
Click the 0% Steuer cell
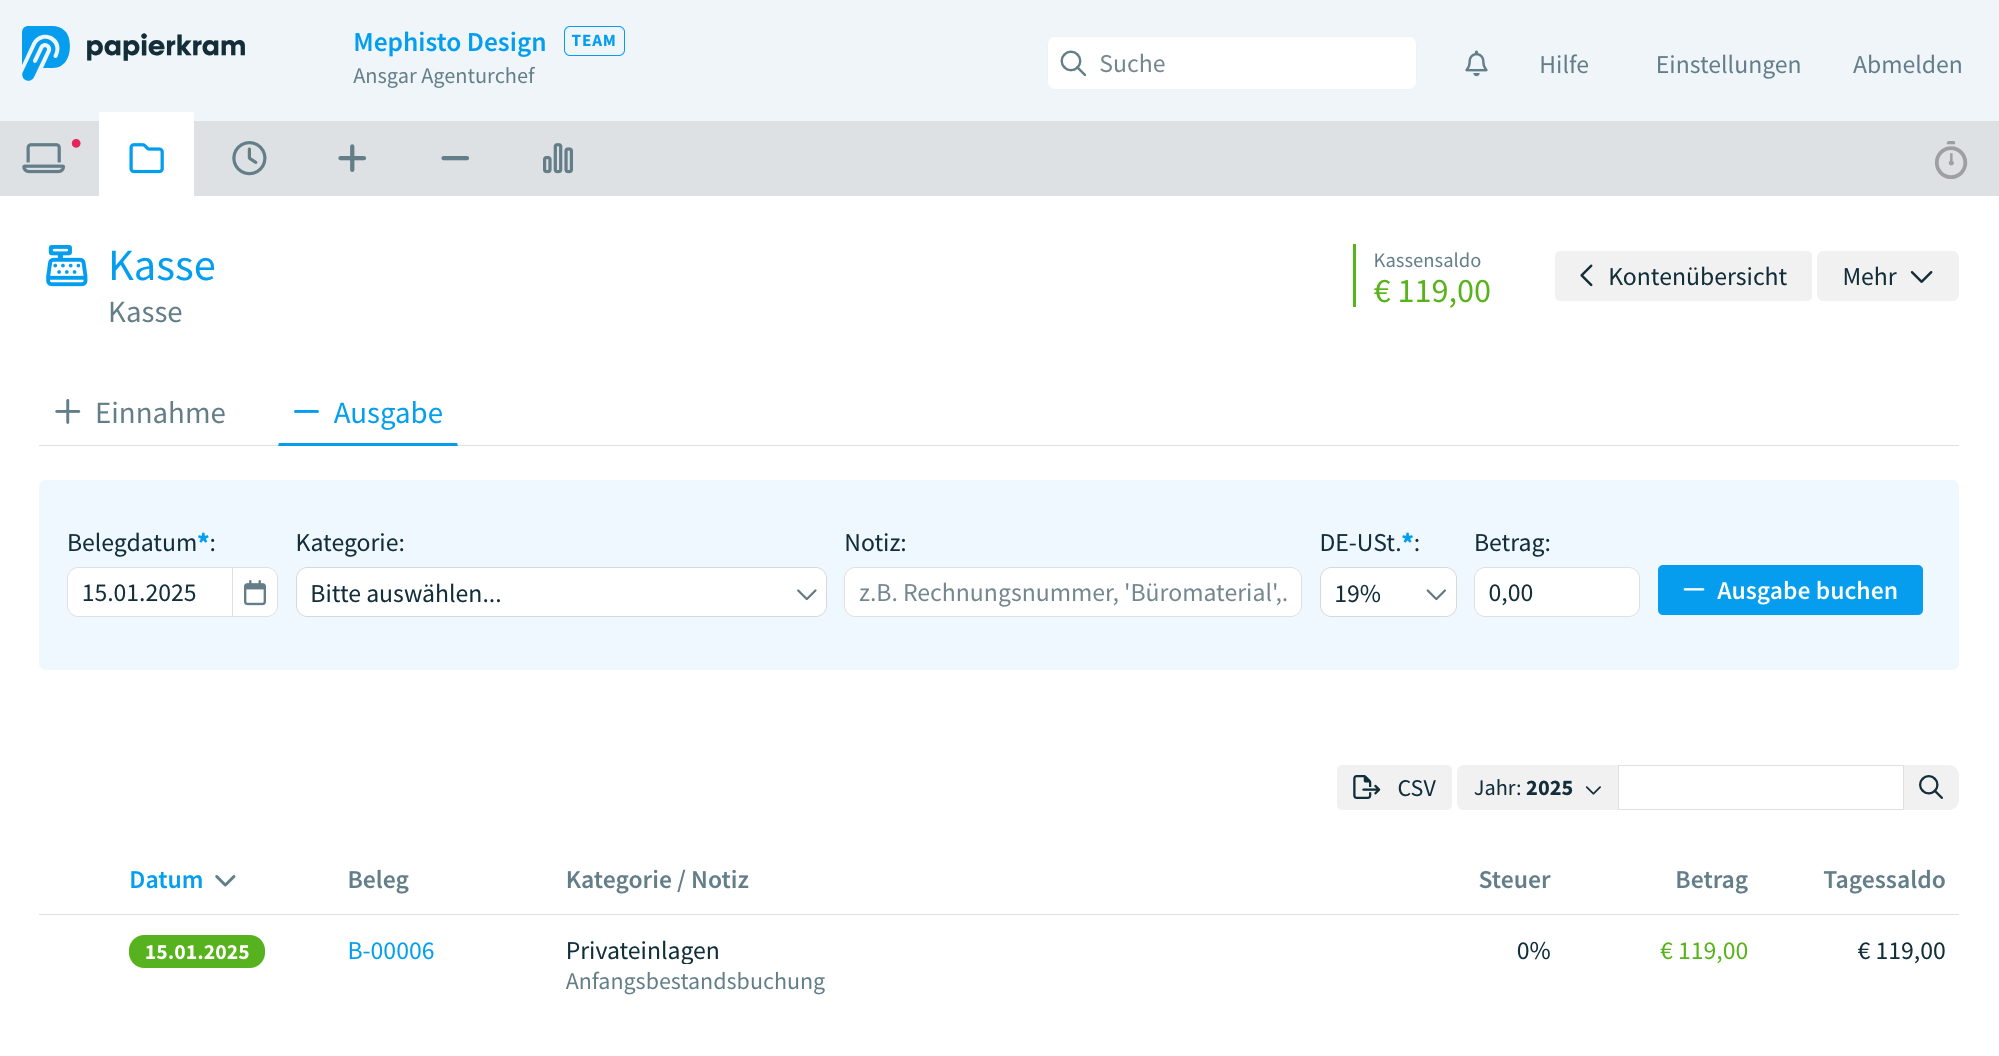coord(1533,950)
